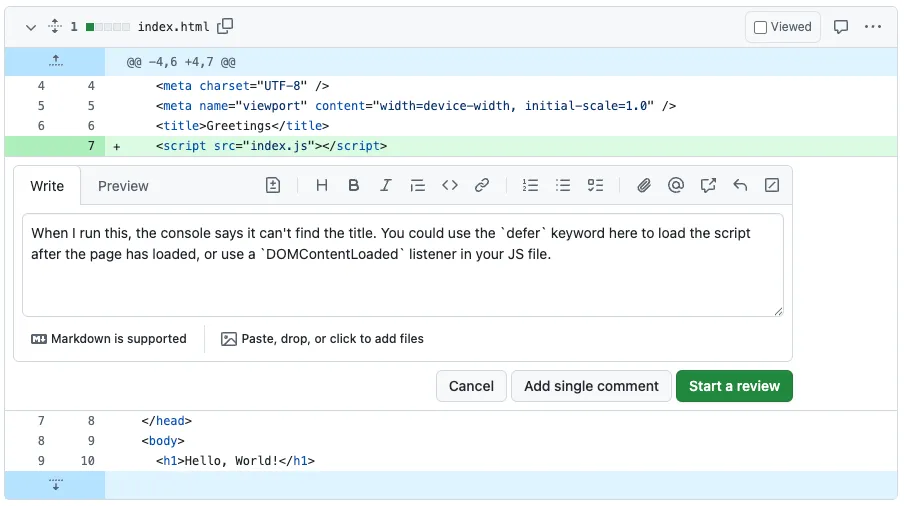Viewport: 904px width, 506px height.
Task: Click Start a review
Action: (734, 386)
